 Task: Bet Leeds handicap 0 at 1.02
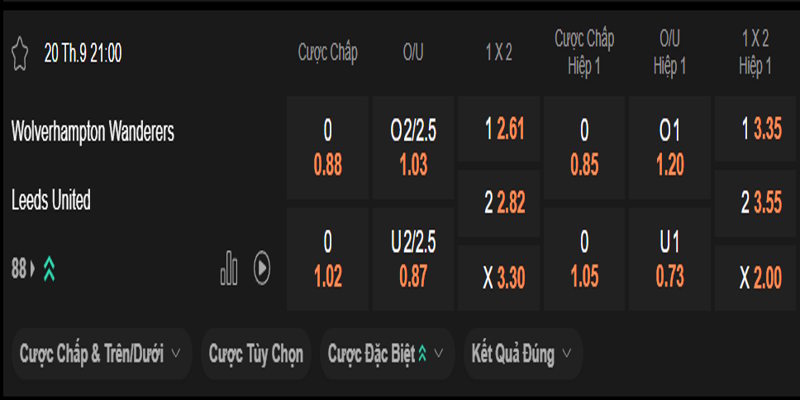(x=328, y=259)
